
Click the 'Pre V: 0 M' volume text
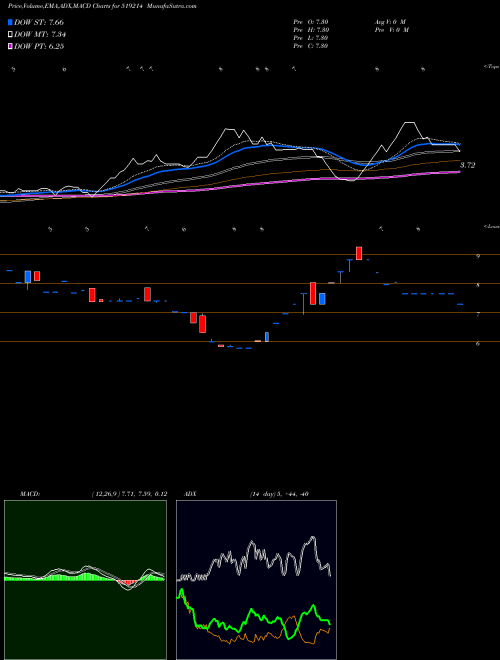click(x=391, y=30)
